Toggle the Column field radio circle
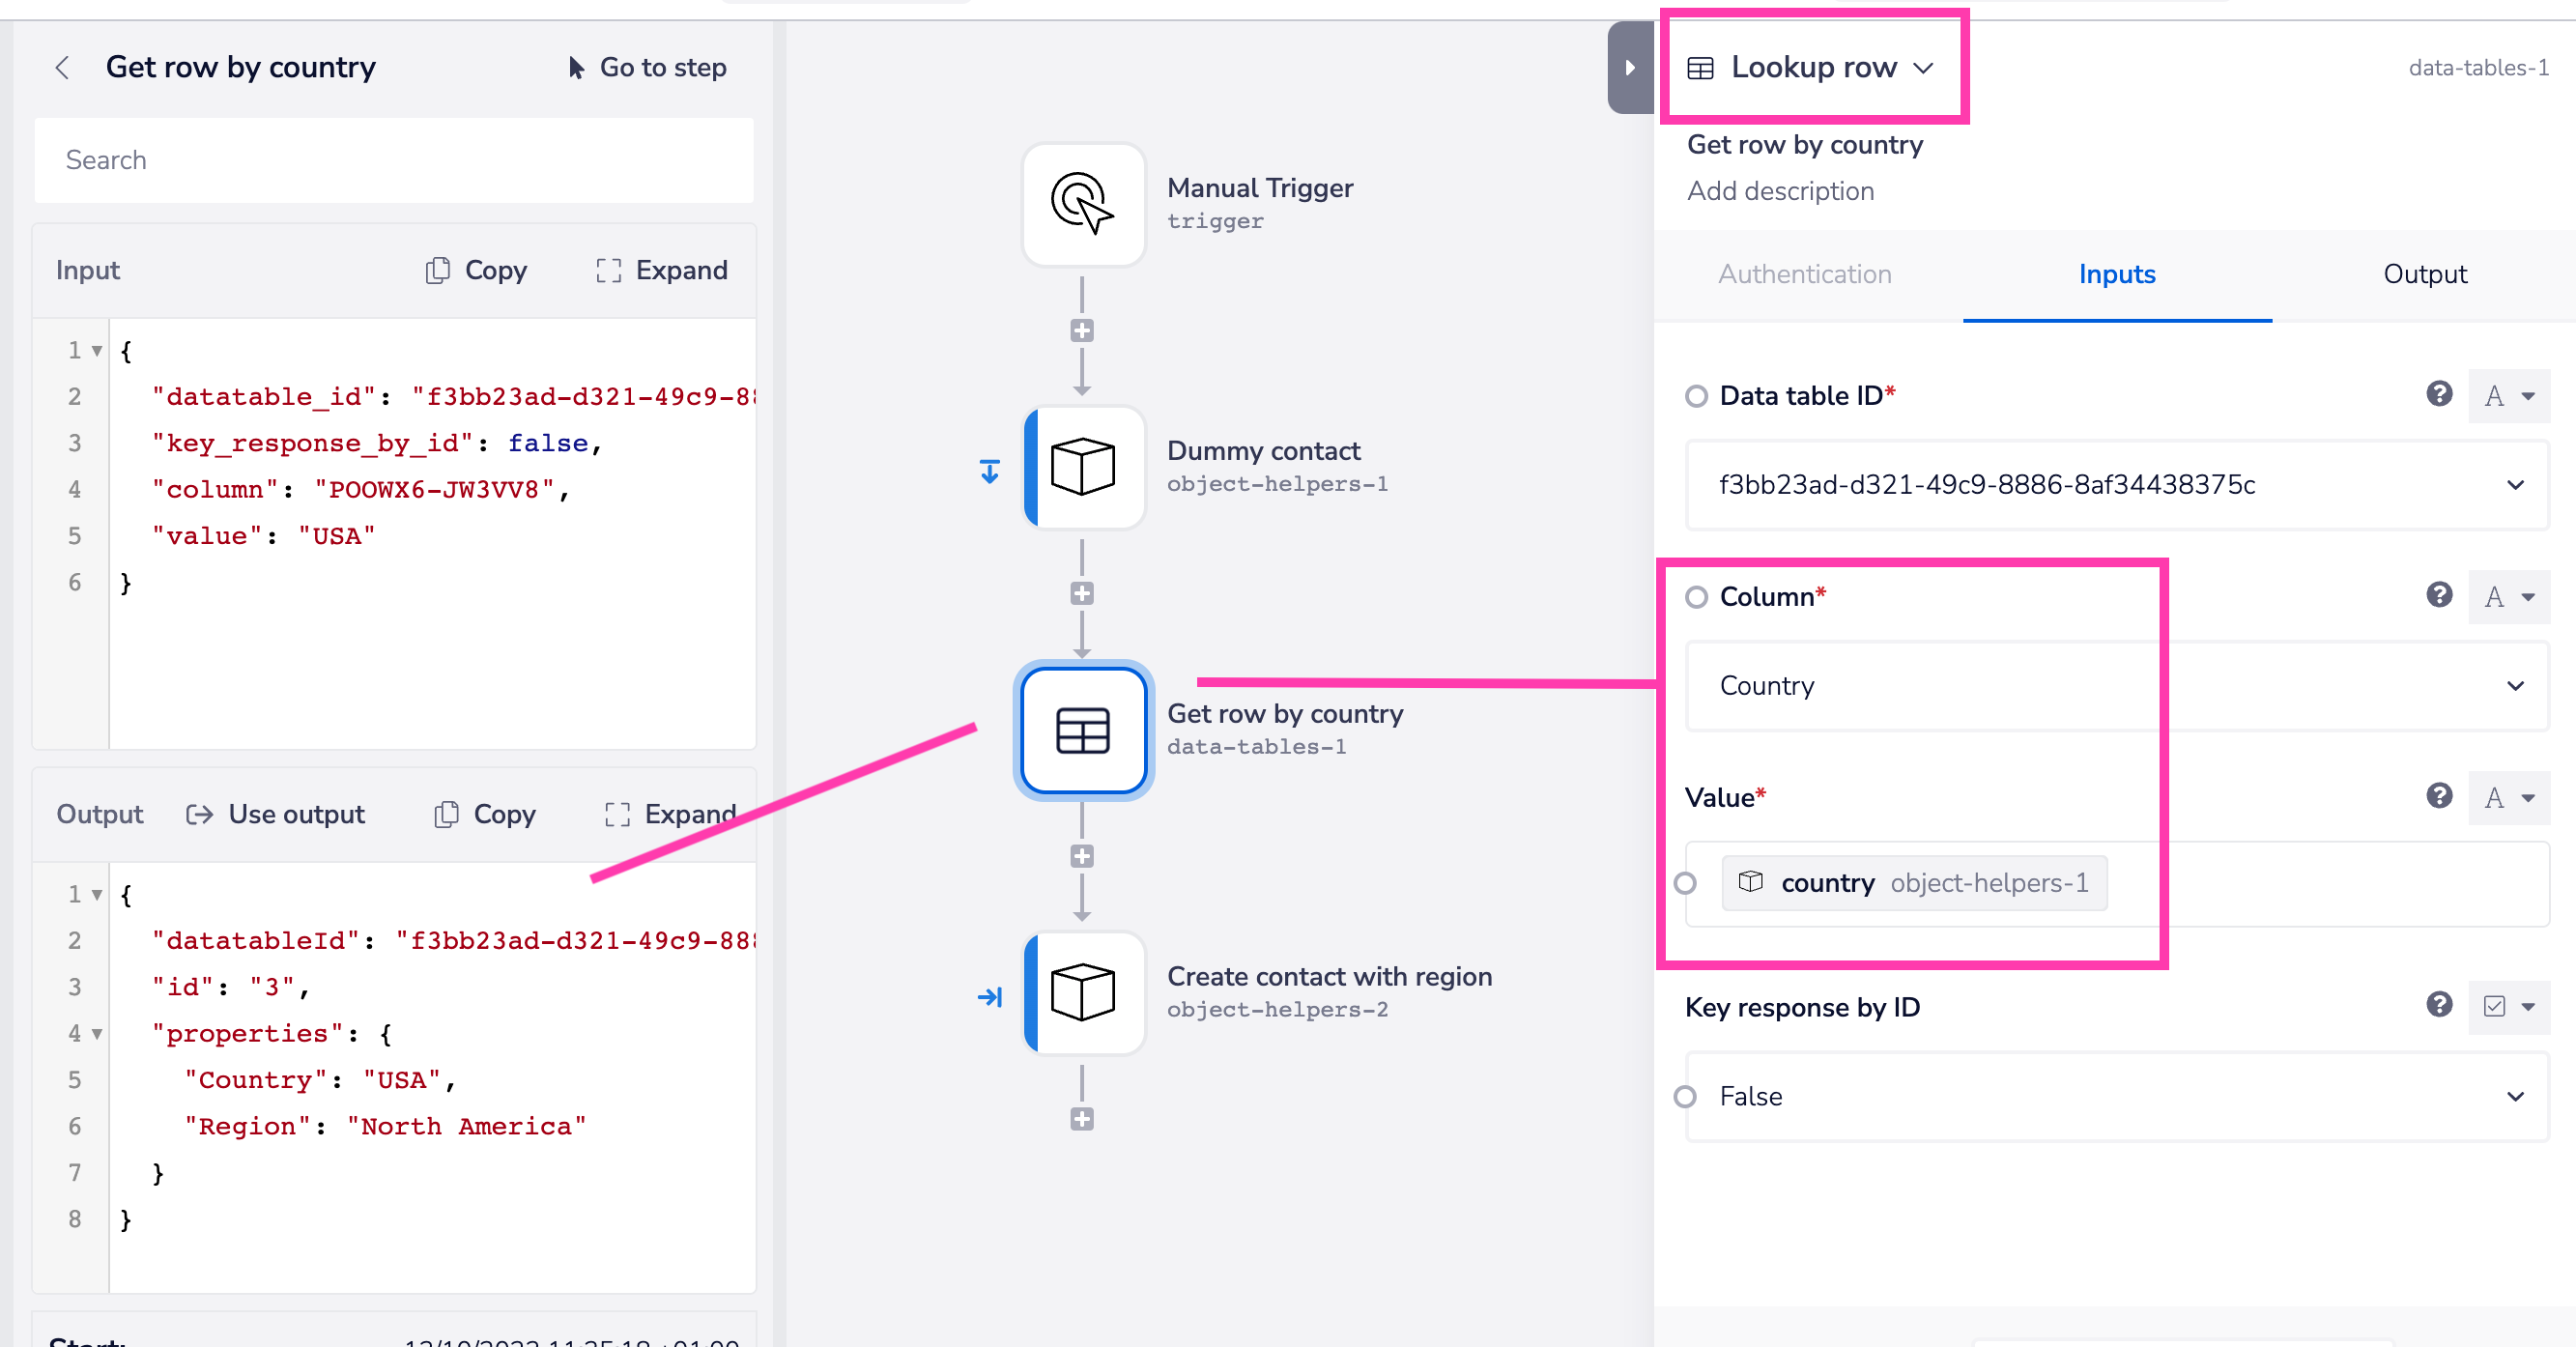 coord(1696,597)
